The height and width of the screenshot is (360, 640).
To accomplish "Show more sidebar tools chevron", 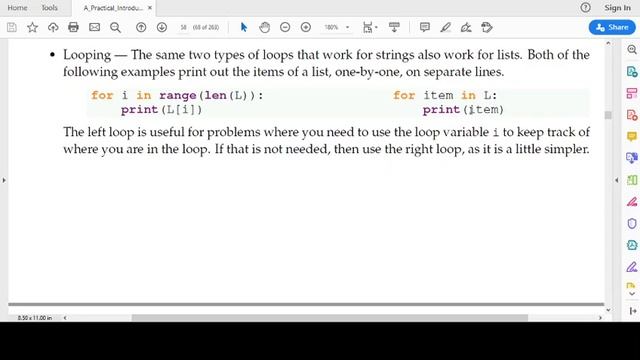I will pyautogui.click(x=632, y=294).
